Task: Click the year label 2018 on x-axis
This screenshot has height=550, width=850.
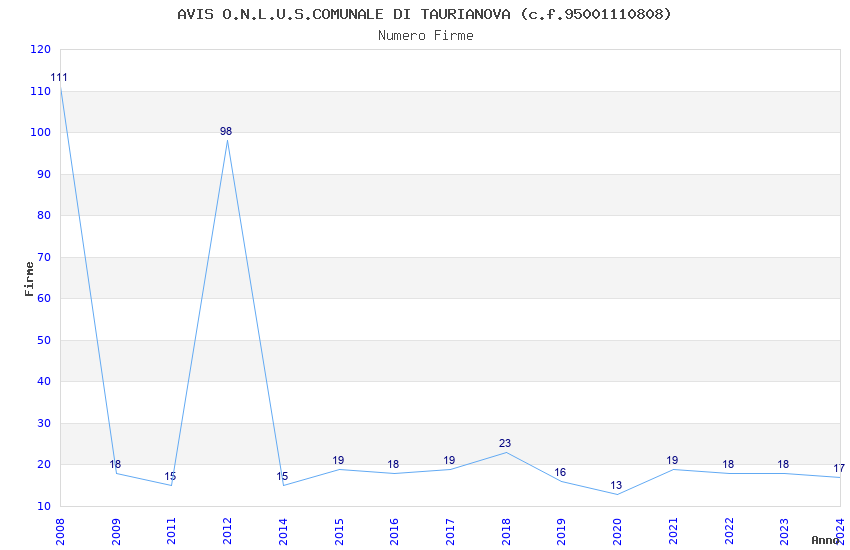Action: click(x=506, y=532)
